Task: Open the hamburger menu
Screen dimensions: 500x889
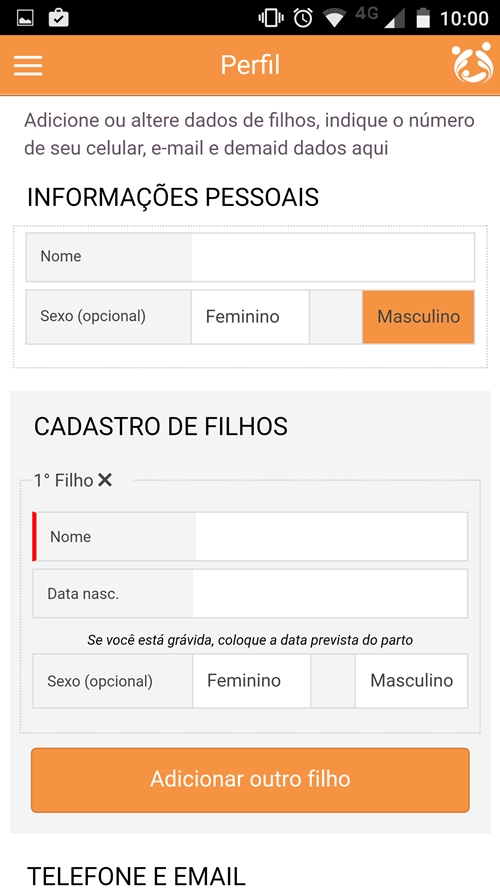Action: click(28, 65)
